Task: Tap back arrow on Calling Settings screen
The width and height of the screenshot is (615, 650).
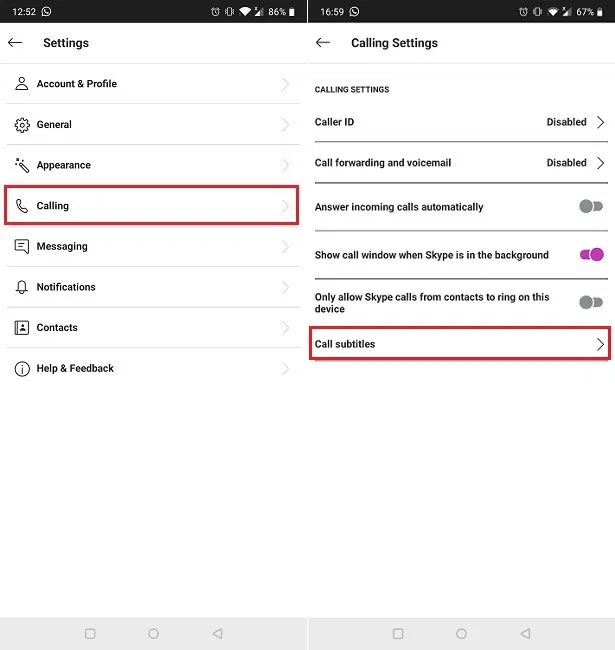Action: click(x=322, y=42)
